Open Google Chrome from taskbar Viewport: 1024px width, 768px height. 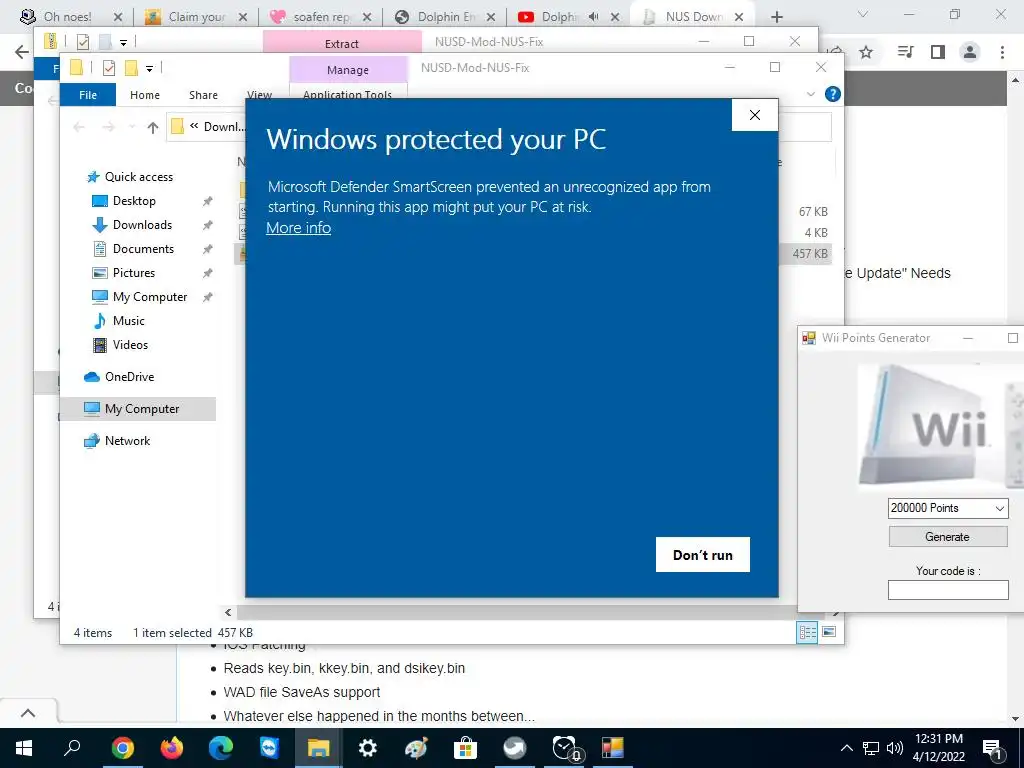point(122,748)
